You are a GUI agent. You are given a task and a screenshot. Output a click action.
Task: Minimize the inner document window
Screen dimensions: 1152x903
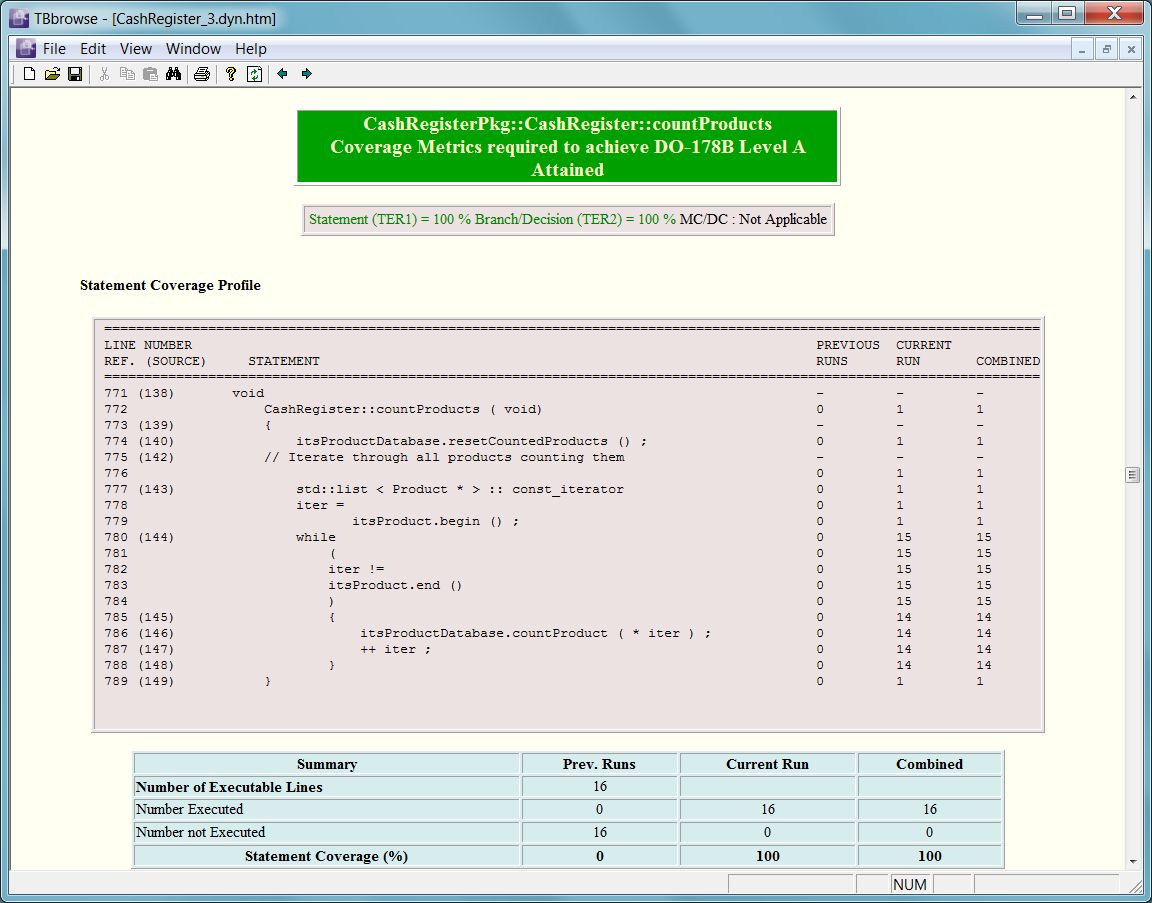click(1083, 49)
